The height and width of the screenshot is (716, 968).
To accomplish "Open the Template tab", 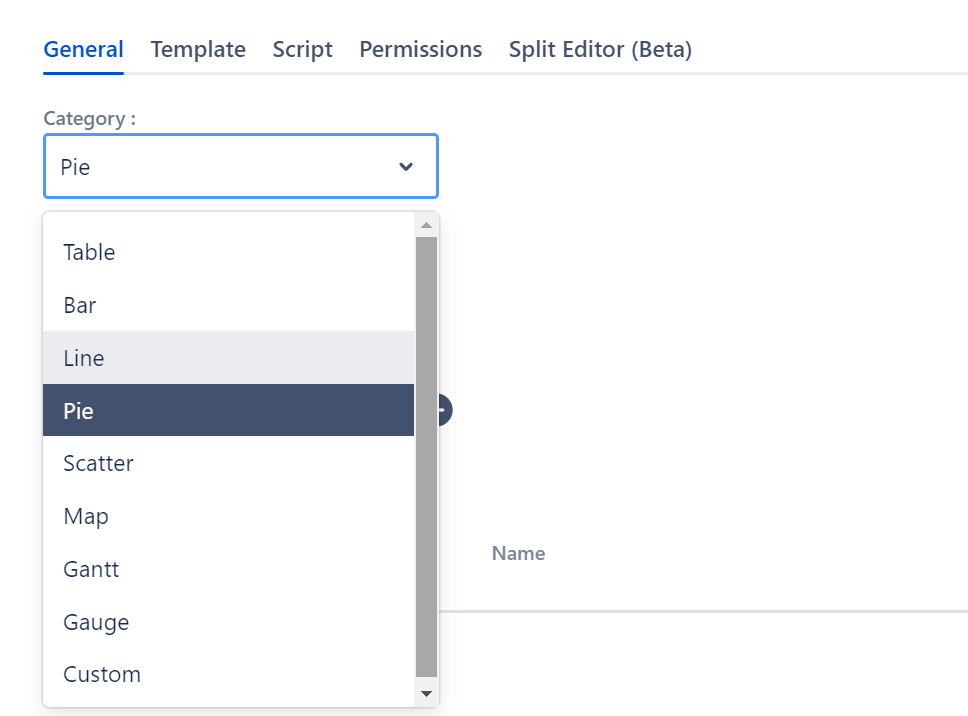I will (198, 49).
